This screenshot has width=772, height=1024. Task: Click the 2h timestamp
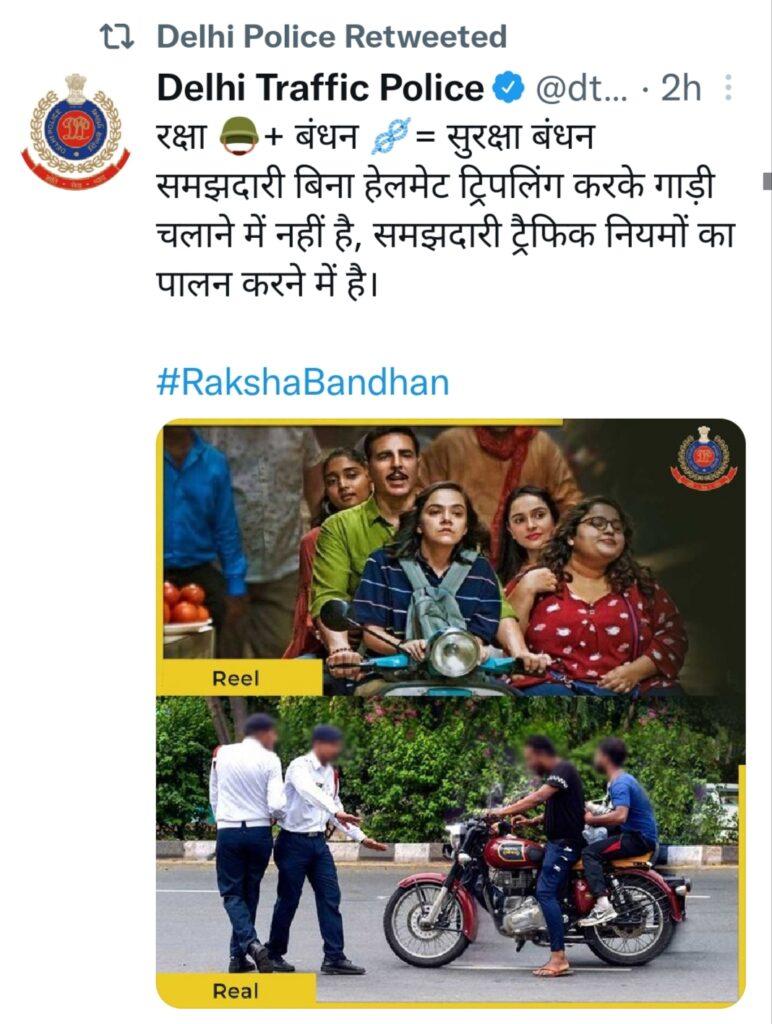coord(681,88)
